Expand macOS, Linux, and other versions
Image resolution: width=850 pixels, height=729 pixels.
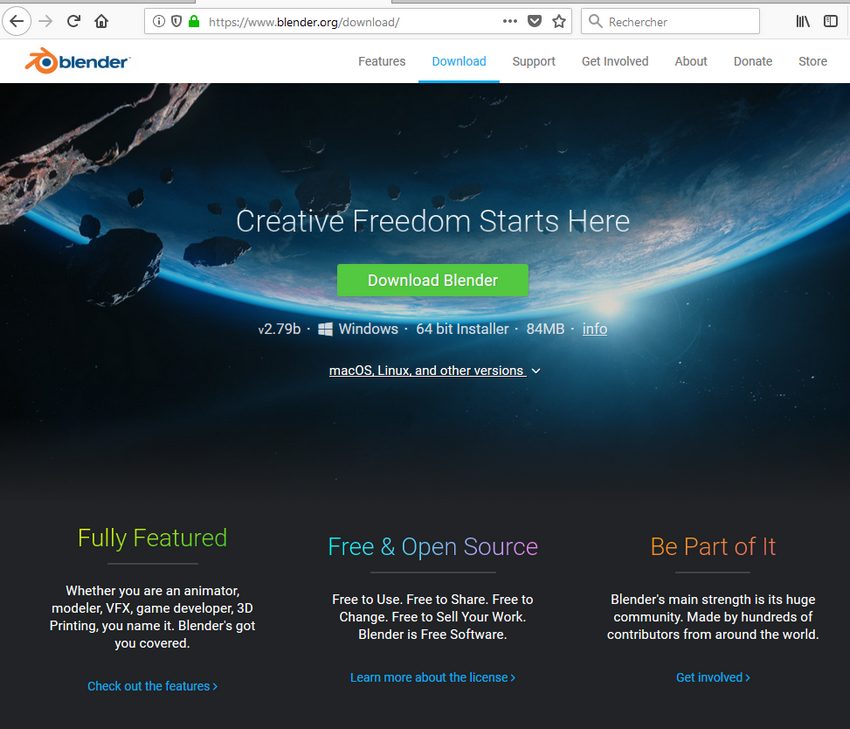tap(435, 371)
